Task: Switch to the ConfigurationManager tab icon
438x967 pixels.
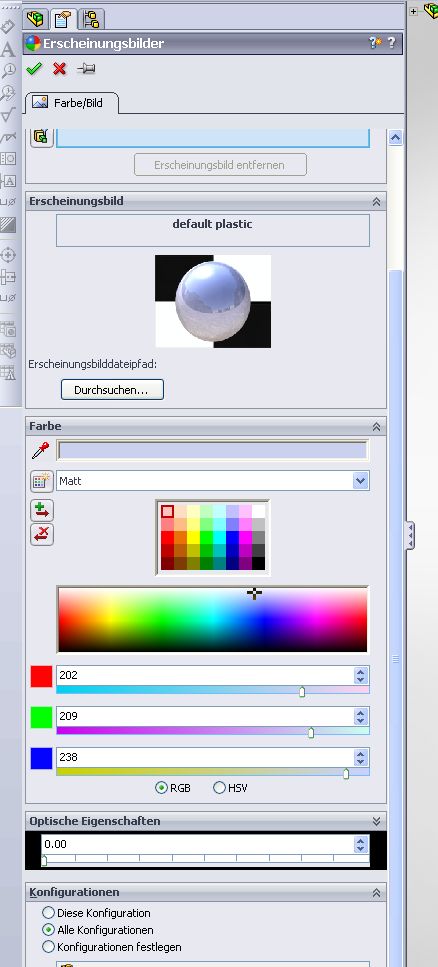Action: click(x=91, y=19)
